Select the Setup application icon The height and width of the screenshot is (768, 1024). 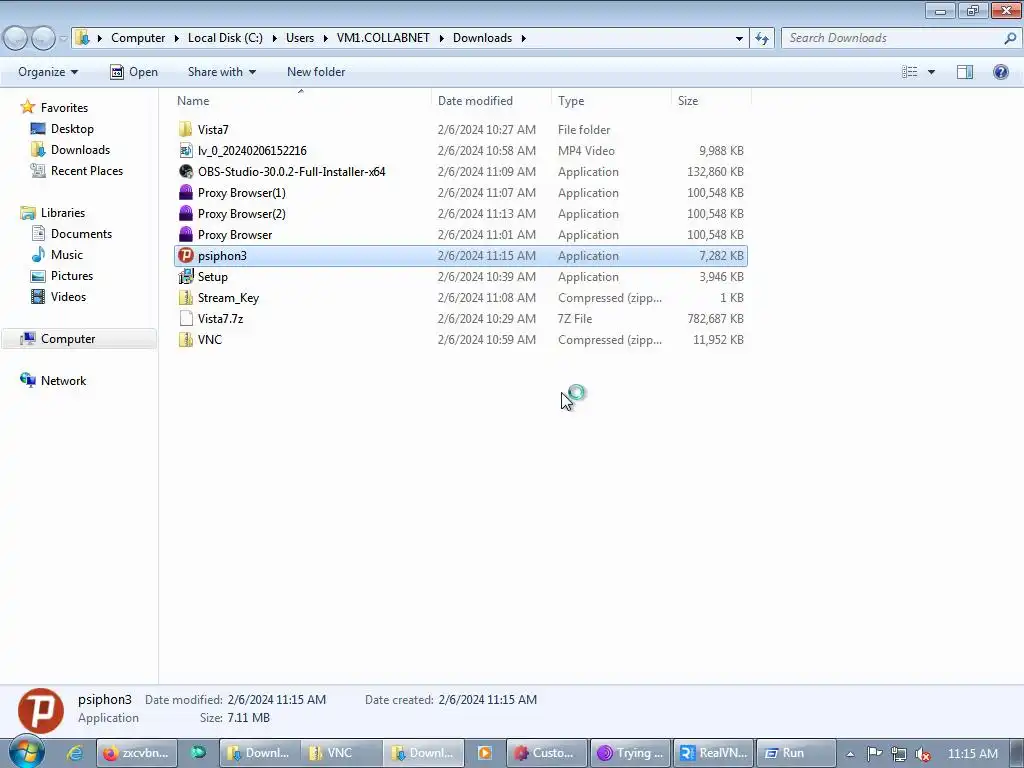pos(185,276)
